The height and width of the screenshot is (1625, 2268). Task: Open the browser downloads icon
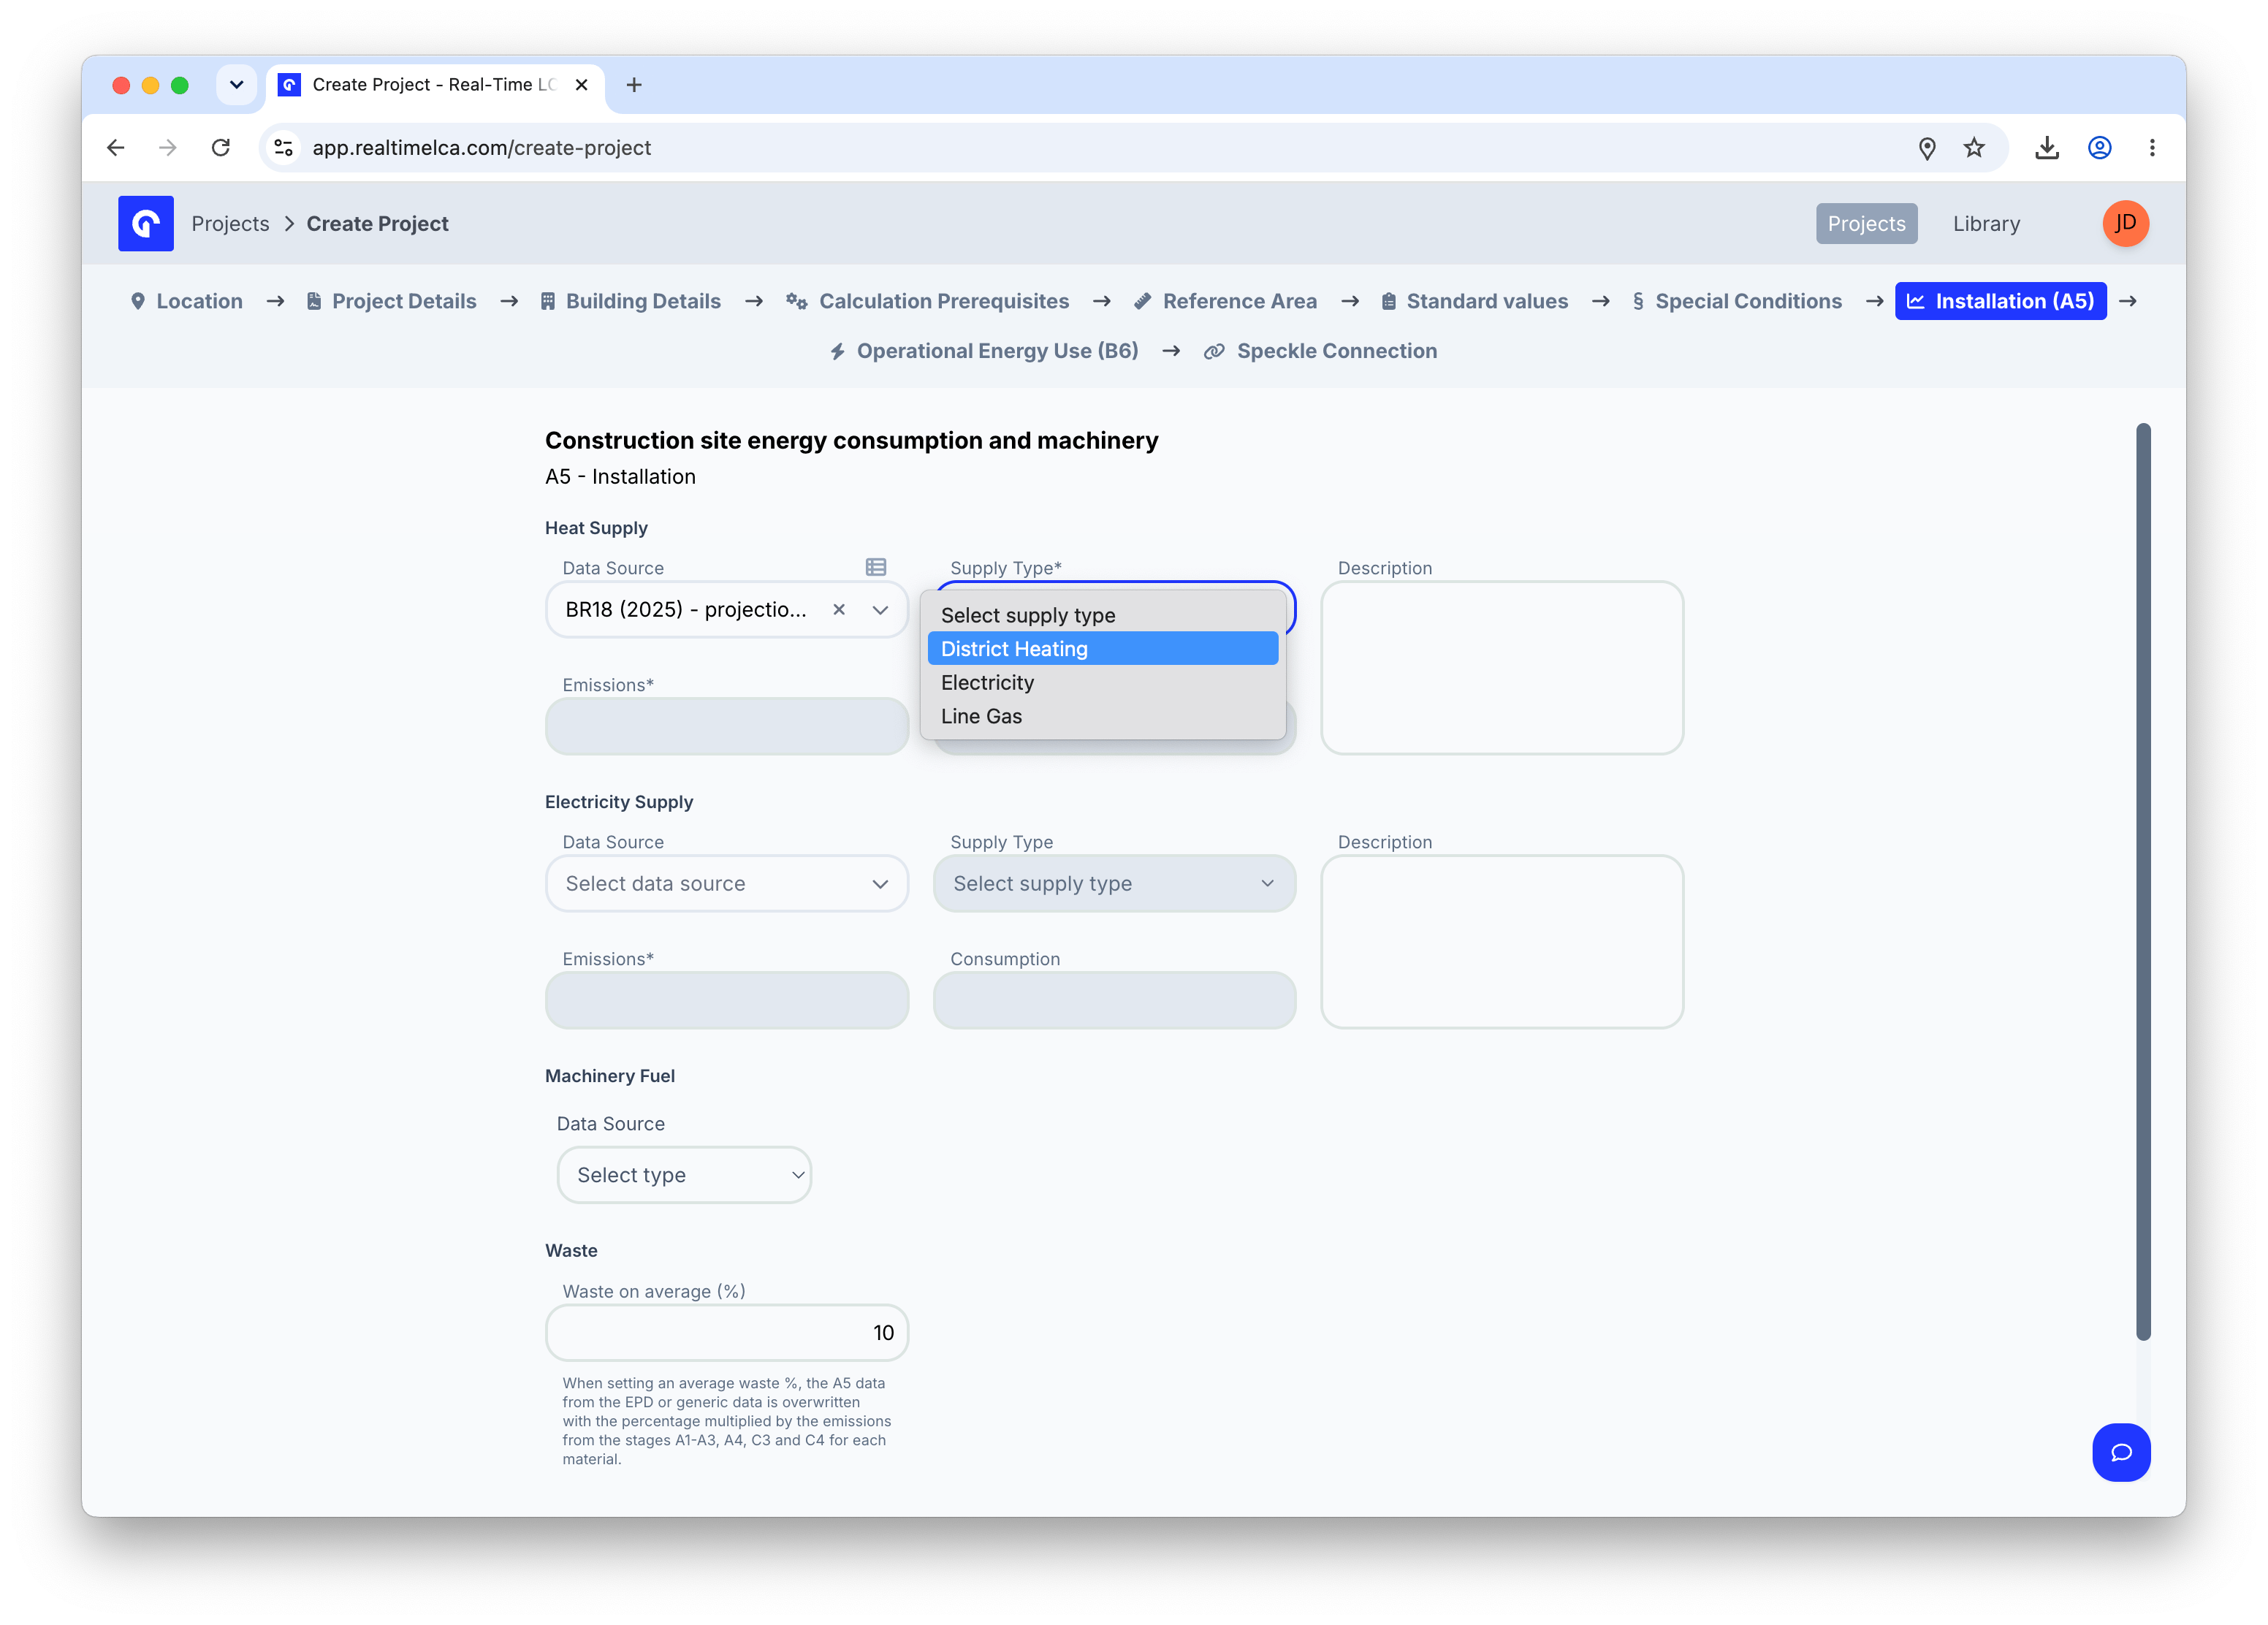tap(2047, 148)
